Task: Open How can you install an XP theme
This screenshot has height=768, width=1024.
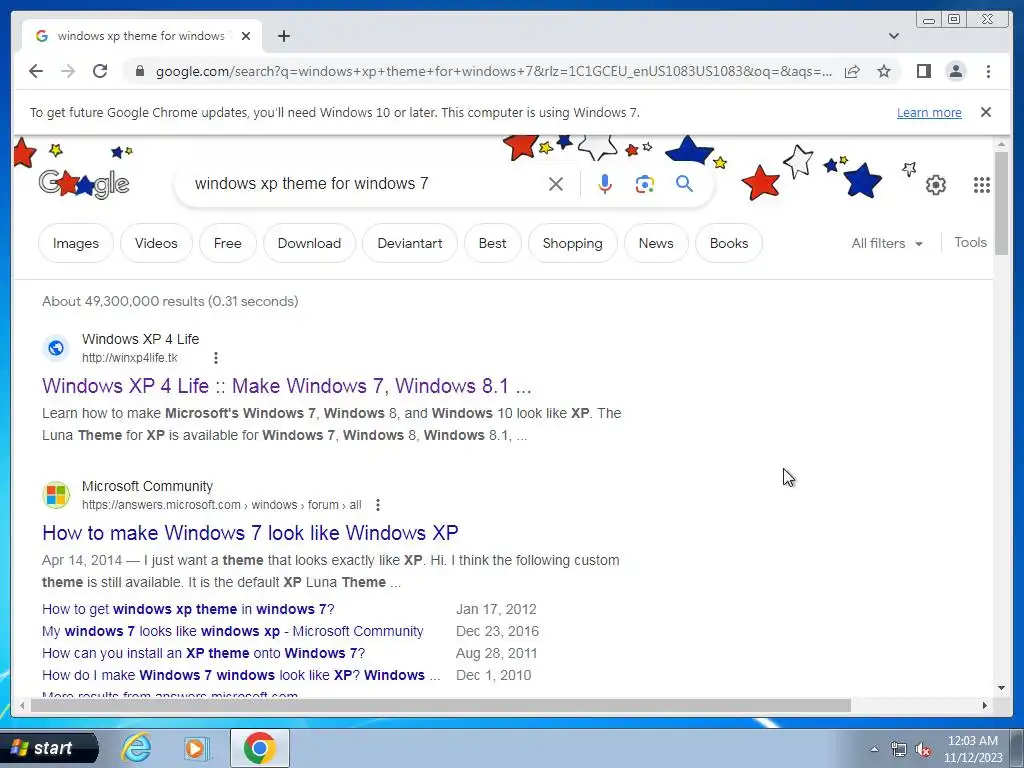Action: coord(204,653)
